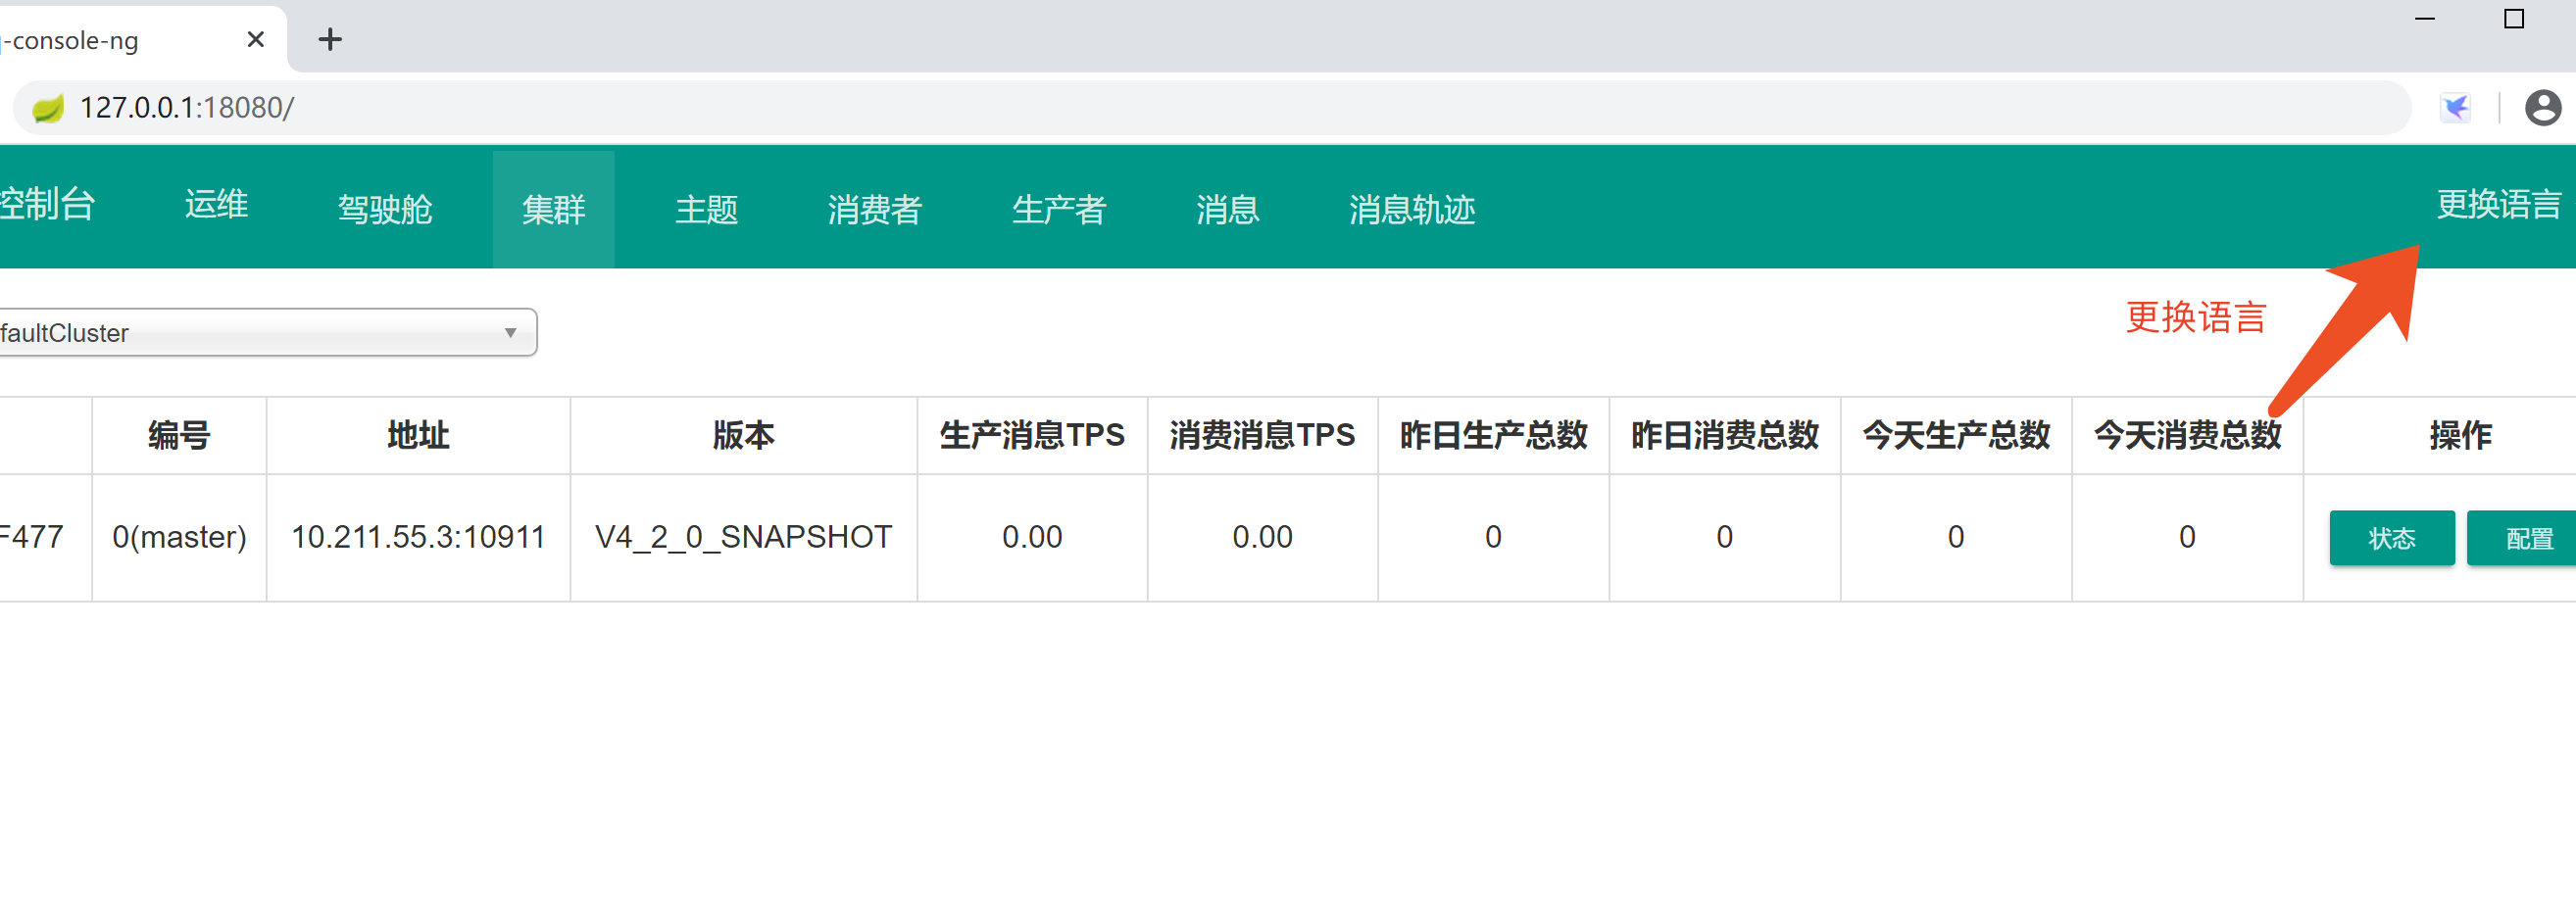Image resolution: width=2576 pixels, height=919 pixels.
Task: Switch to the 消费者 consumer tab
Action: [874, 209]
